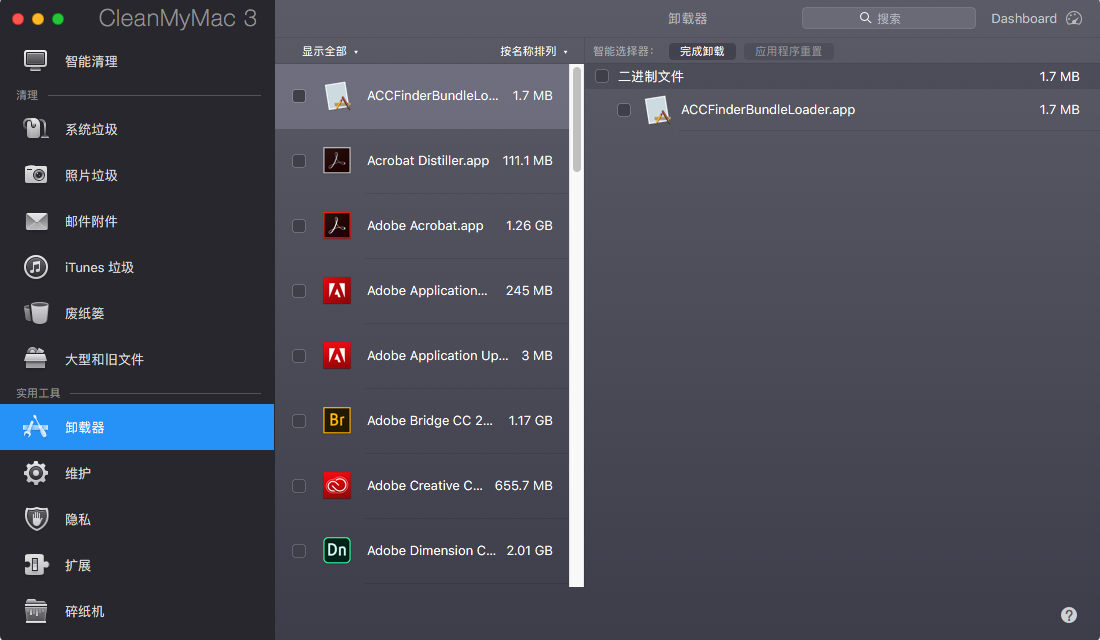Click the 隐私 shield icon
Image resolution: width=1100 pixels, height=640 pixels.
coord(36,519)
